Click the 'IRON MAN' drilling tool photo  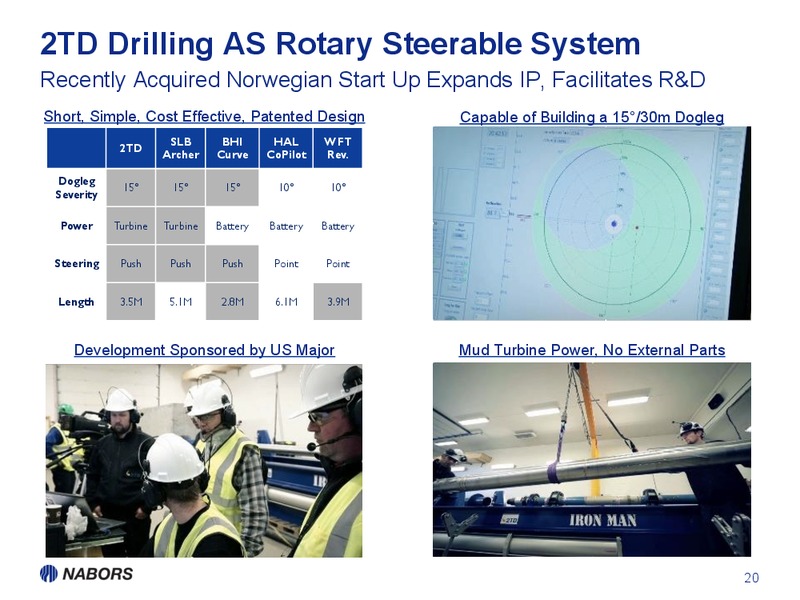tap(592, 460)
